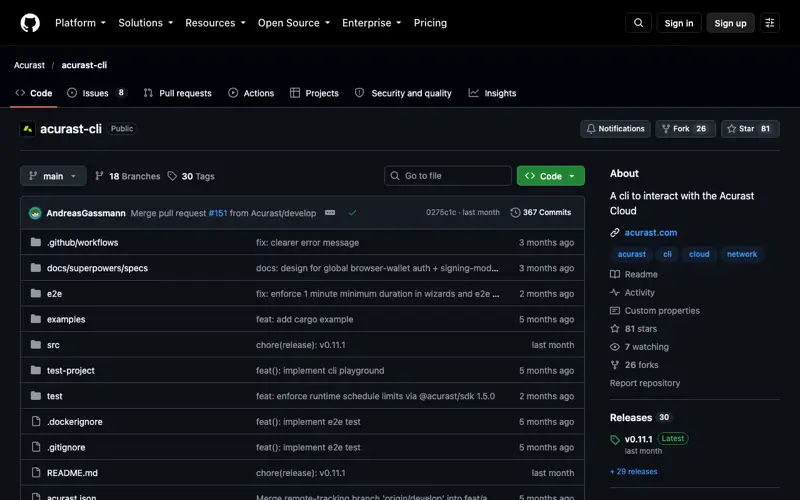
Task: Click the file icon next to .dockerignore
Action: [x=36, y=421]
